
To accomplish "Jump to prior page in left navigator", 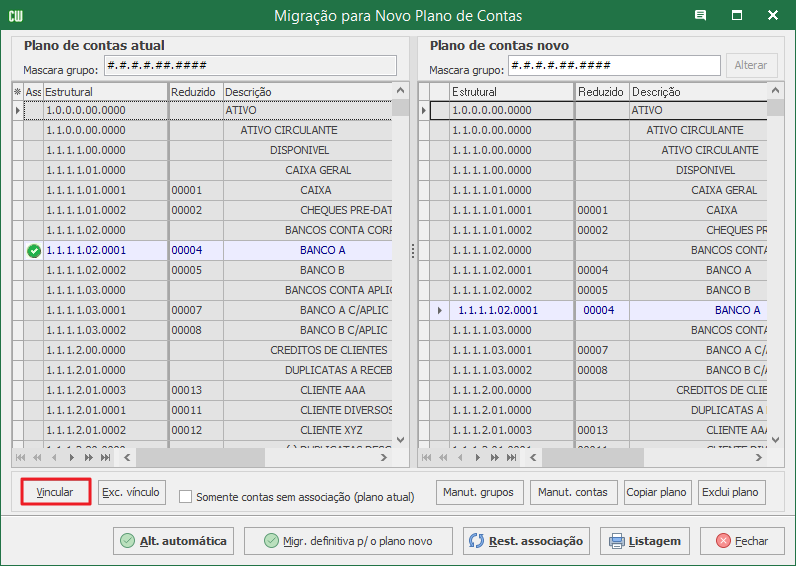I will pos(37,458).
